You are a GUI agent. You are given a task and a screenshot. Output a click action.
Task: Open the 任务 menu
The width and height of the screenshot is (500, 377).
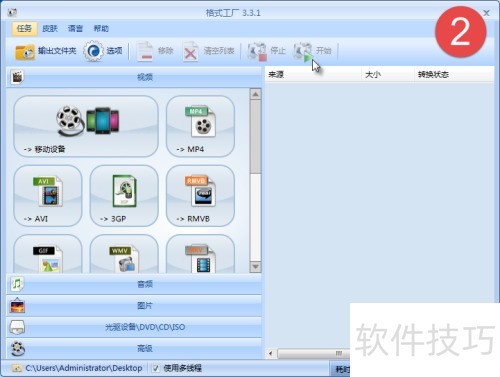point(24,29)
